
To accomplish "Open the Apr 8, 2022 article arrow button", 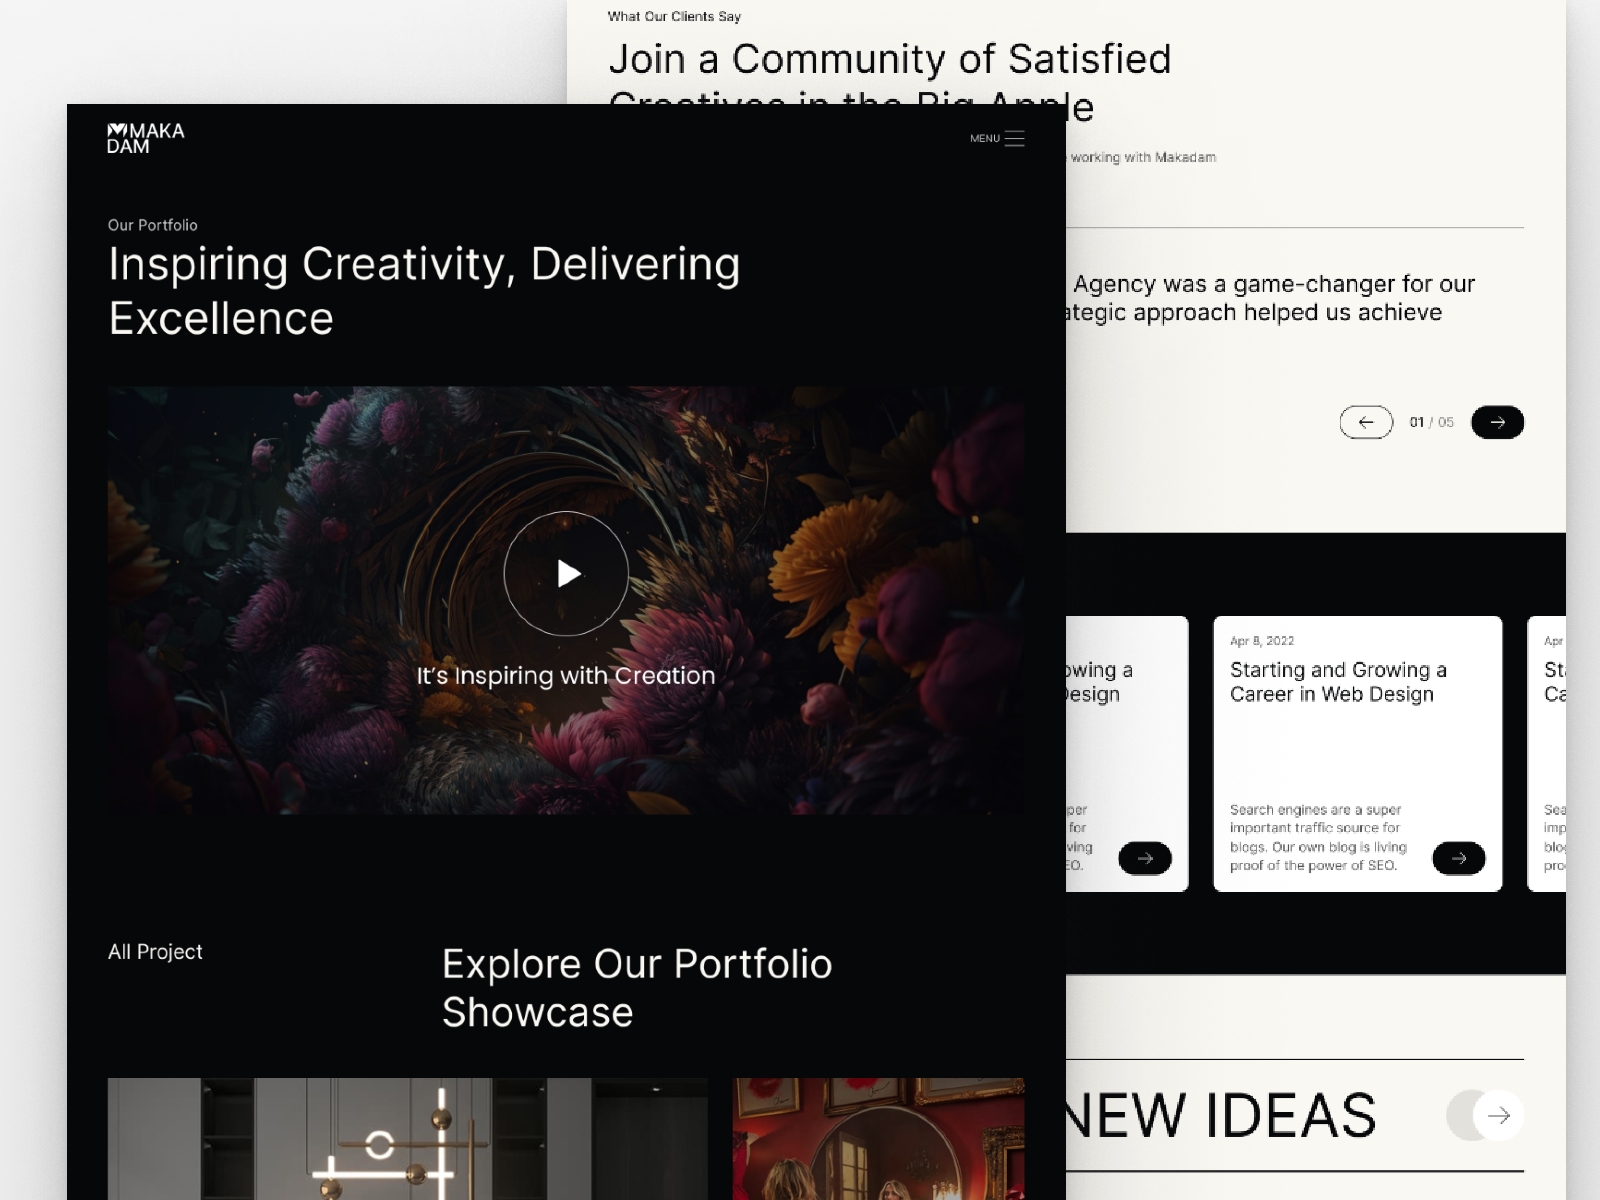I will (1459, 858).
